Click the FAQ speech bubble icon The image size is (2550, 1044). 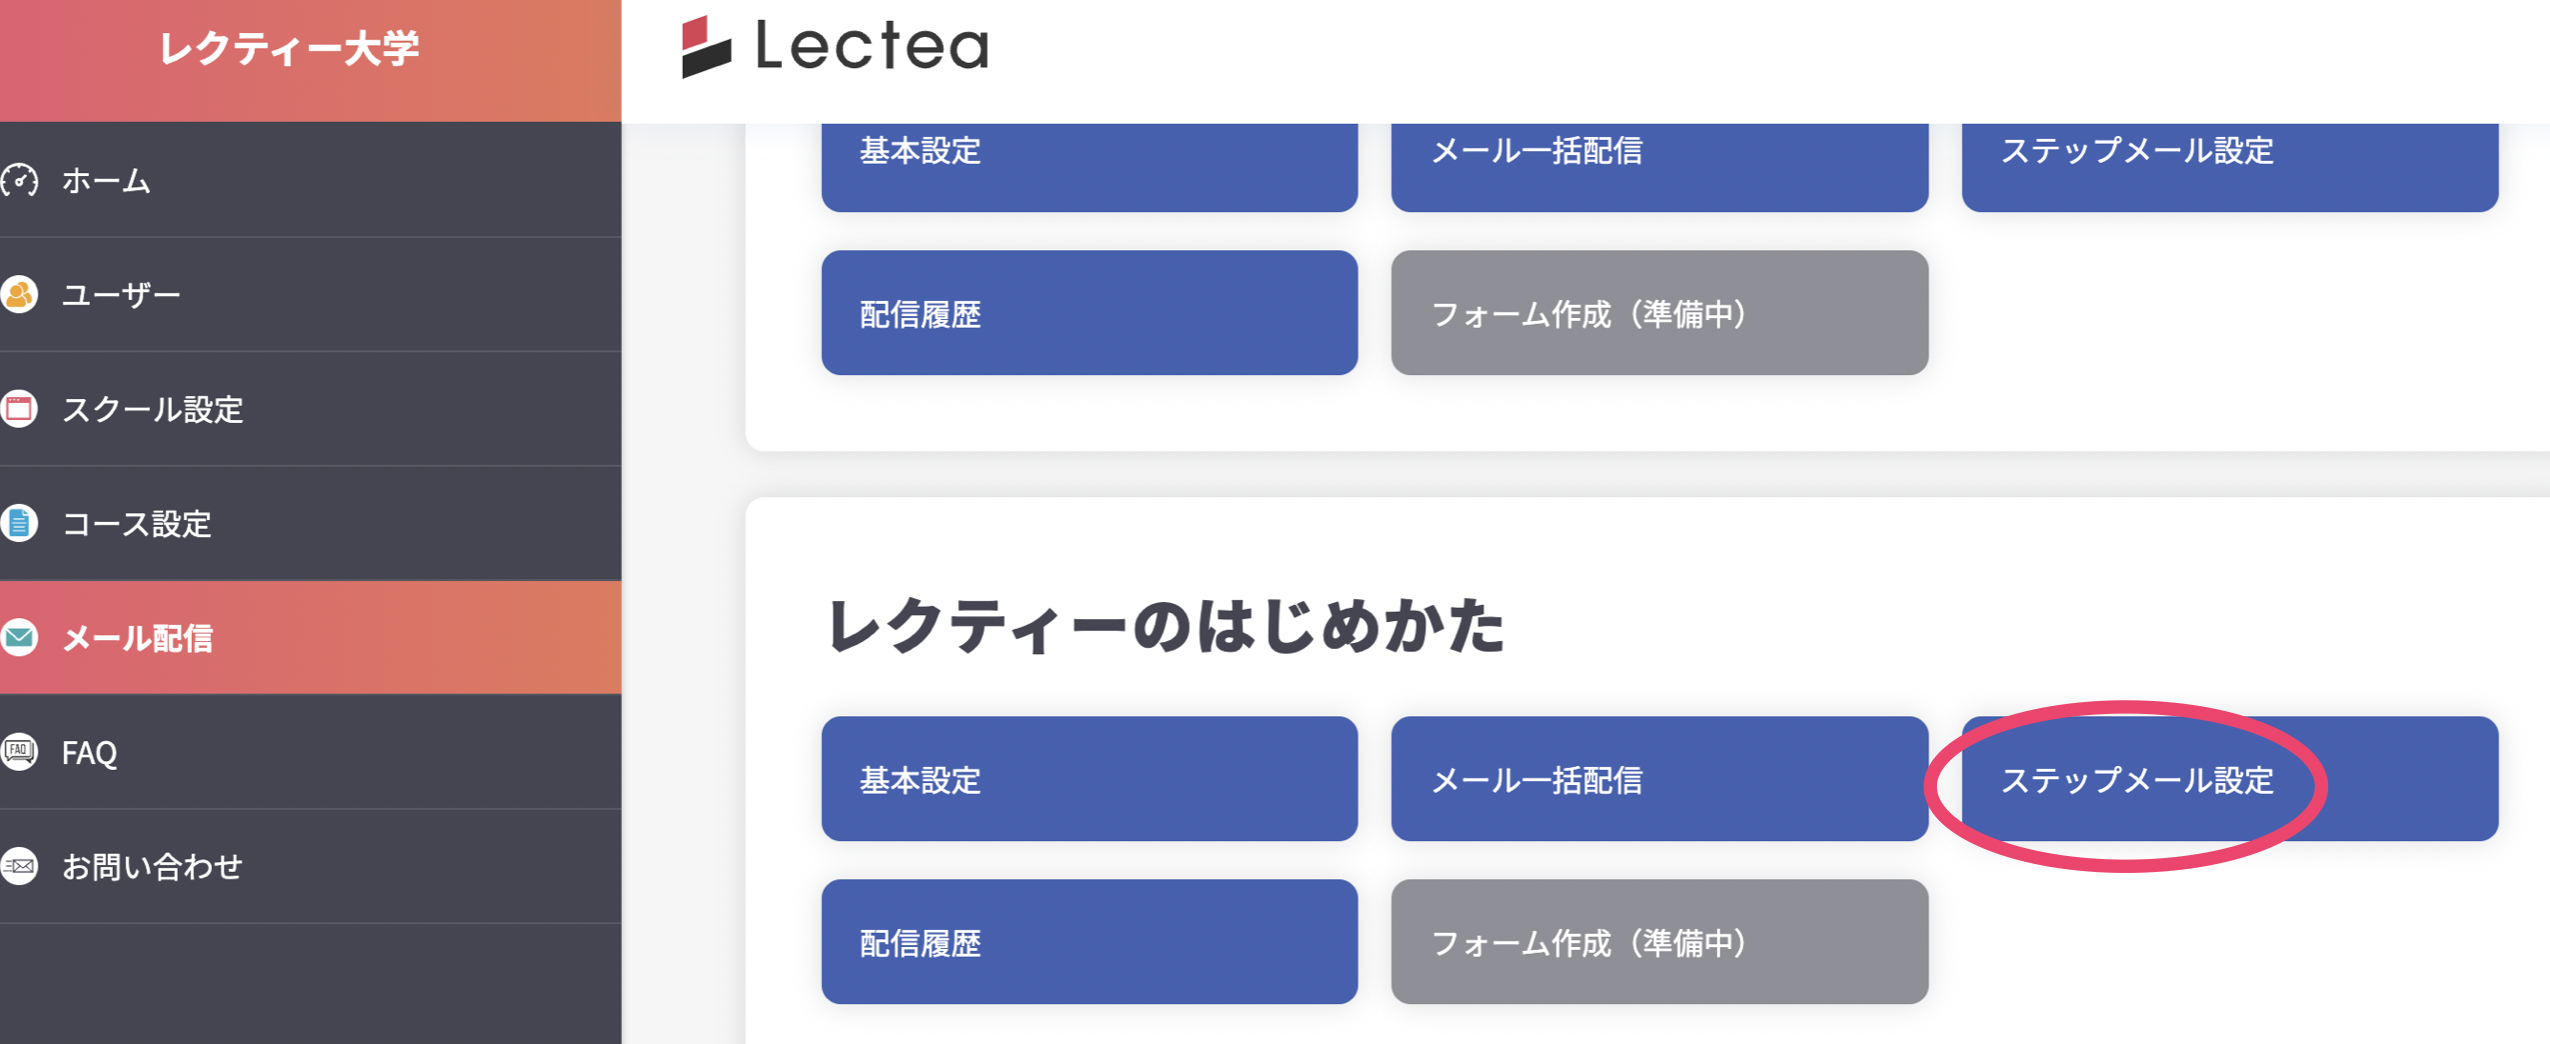19,751
